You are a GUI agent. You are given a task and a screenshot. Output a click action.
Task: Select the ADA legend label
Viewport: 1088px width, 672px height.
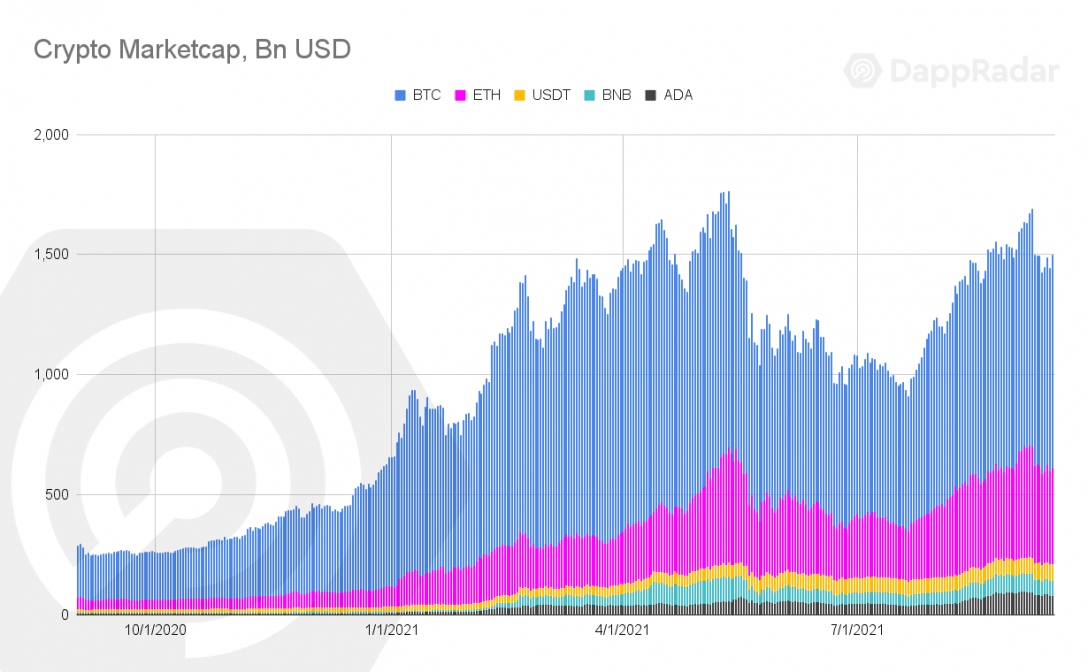pos(678,95)
